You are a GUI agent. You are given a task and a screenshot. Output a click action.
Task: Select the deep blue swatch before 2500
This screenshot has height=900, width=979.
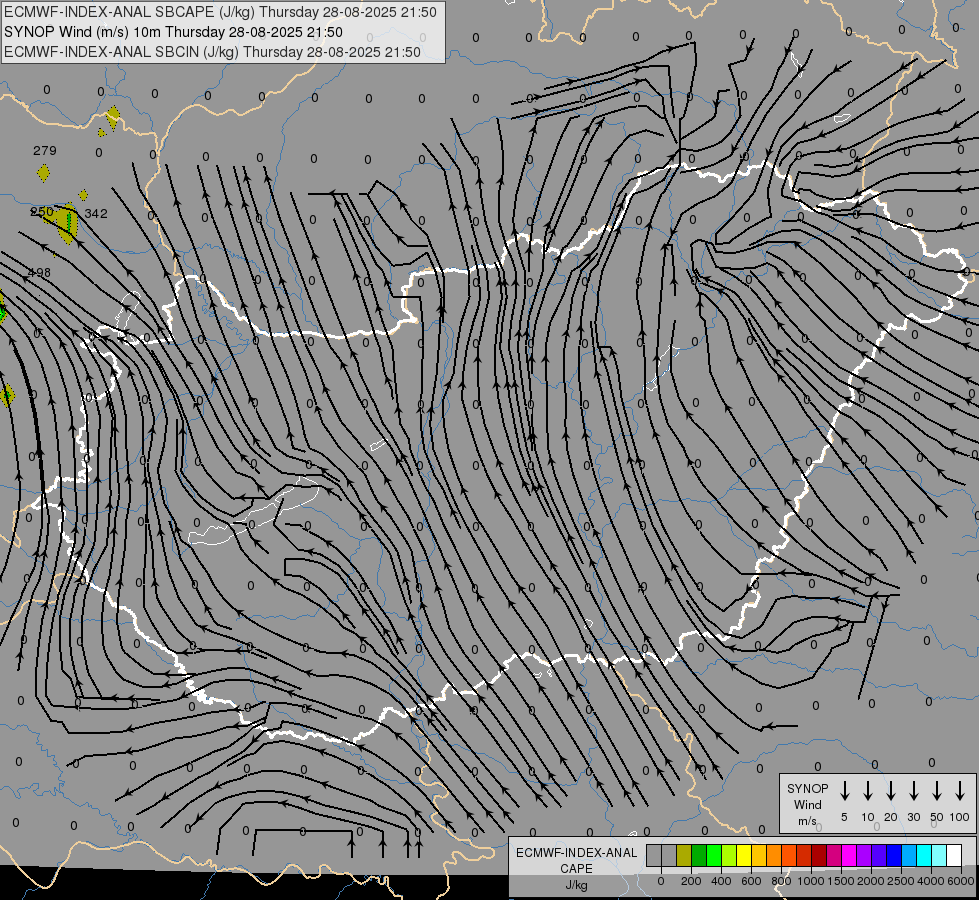[x=894, y=855]
